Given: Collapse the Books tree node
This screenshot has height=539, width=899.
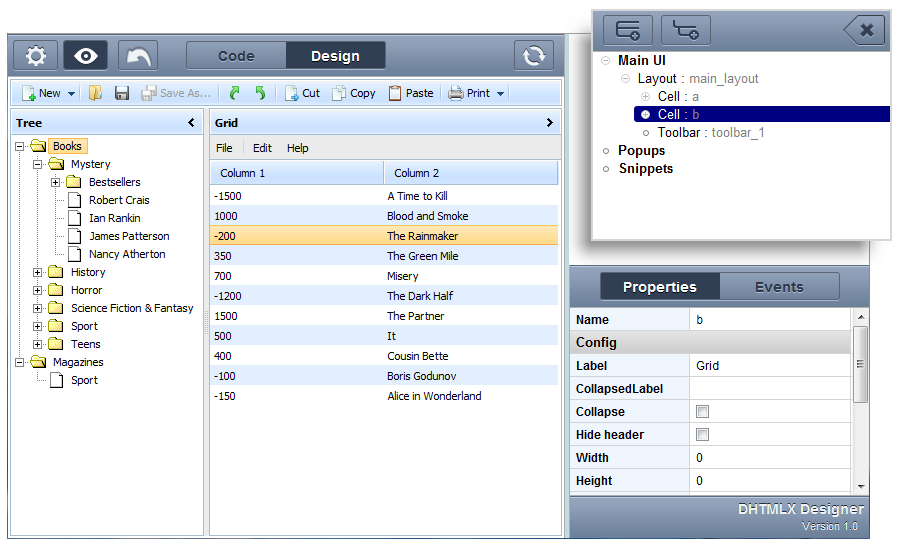Looking at the screenshot, I should click(19, 146).
